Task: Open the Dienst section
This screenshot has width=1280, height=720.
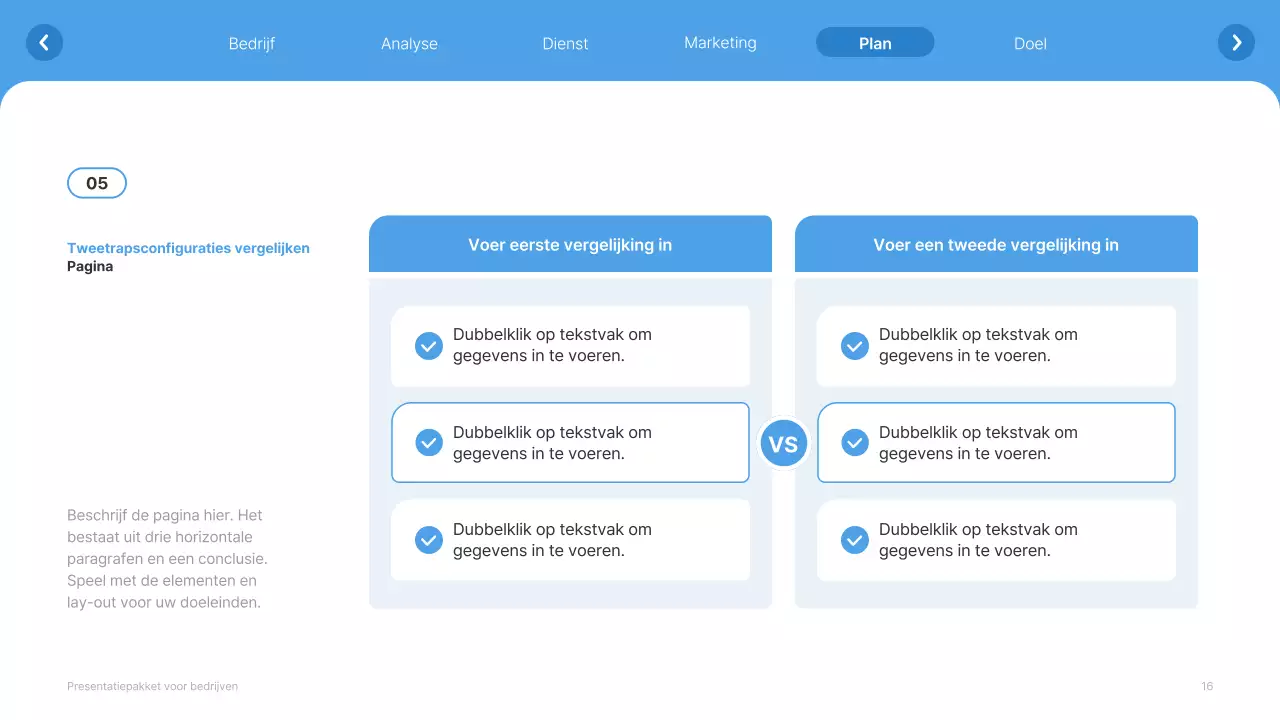Action: [x=565, y=43]
